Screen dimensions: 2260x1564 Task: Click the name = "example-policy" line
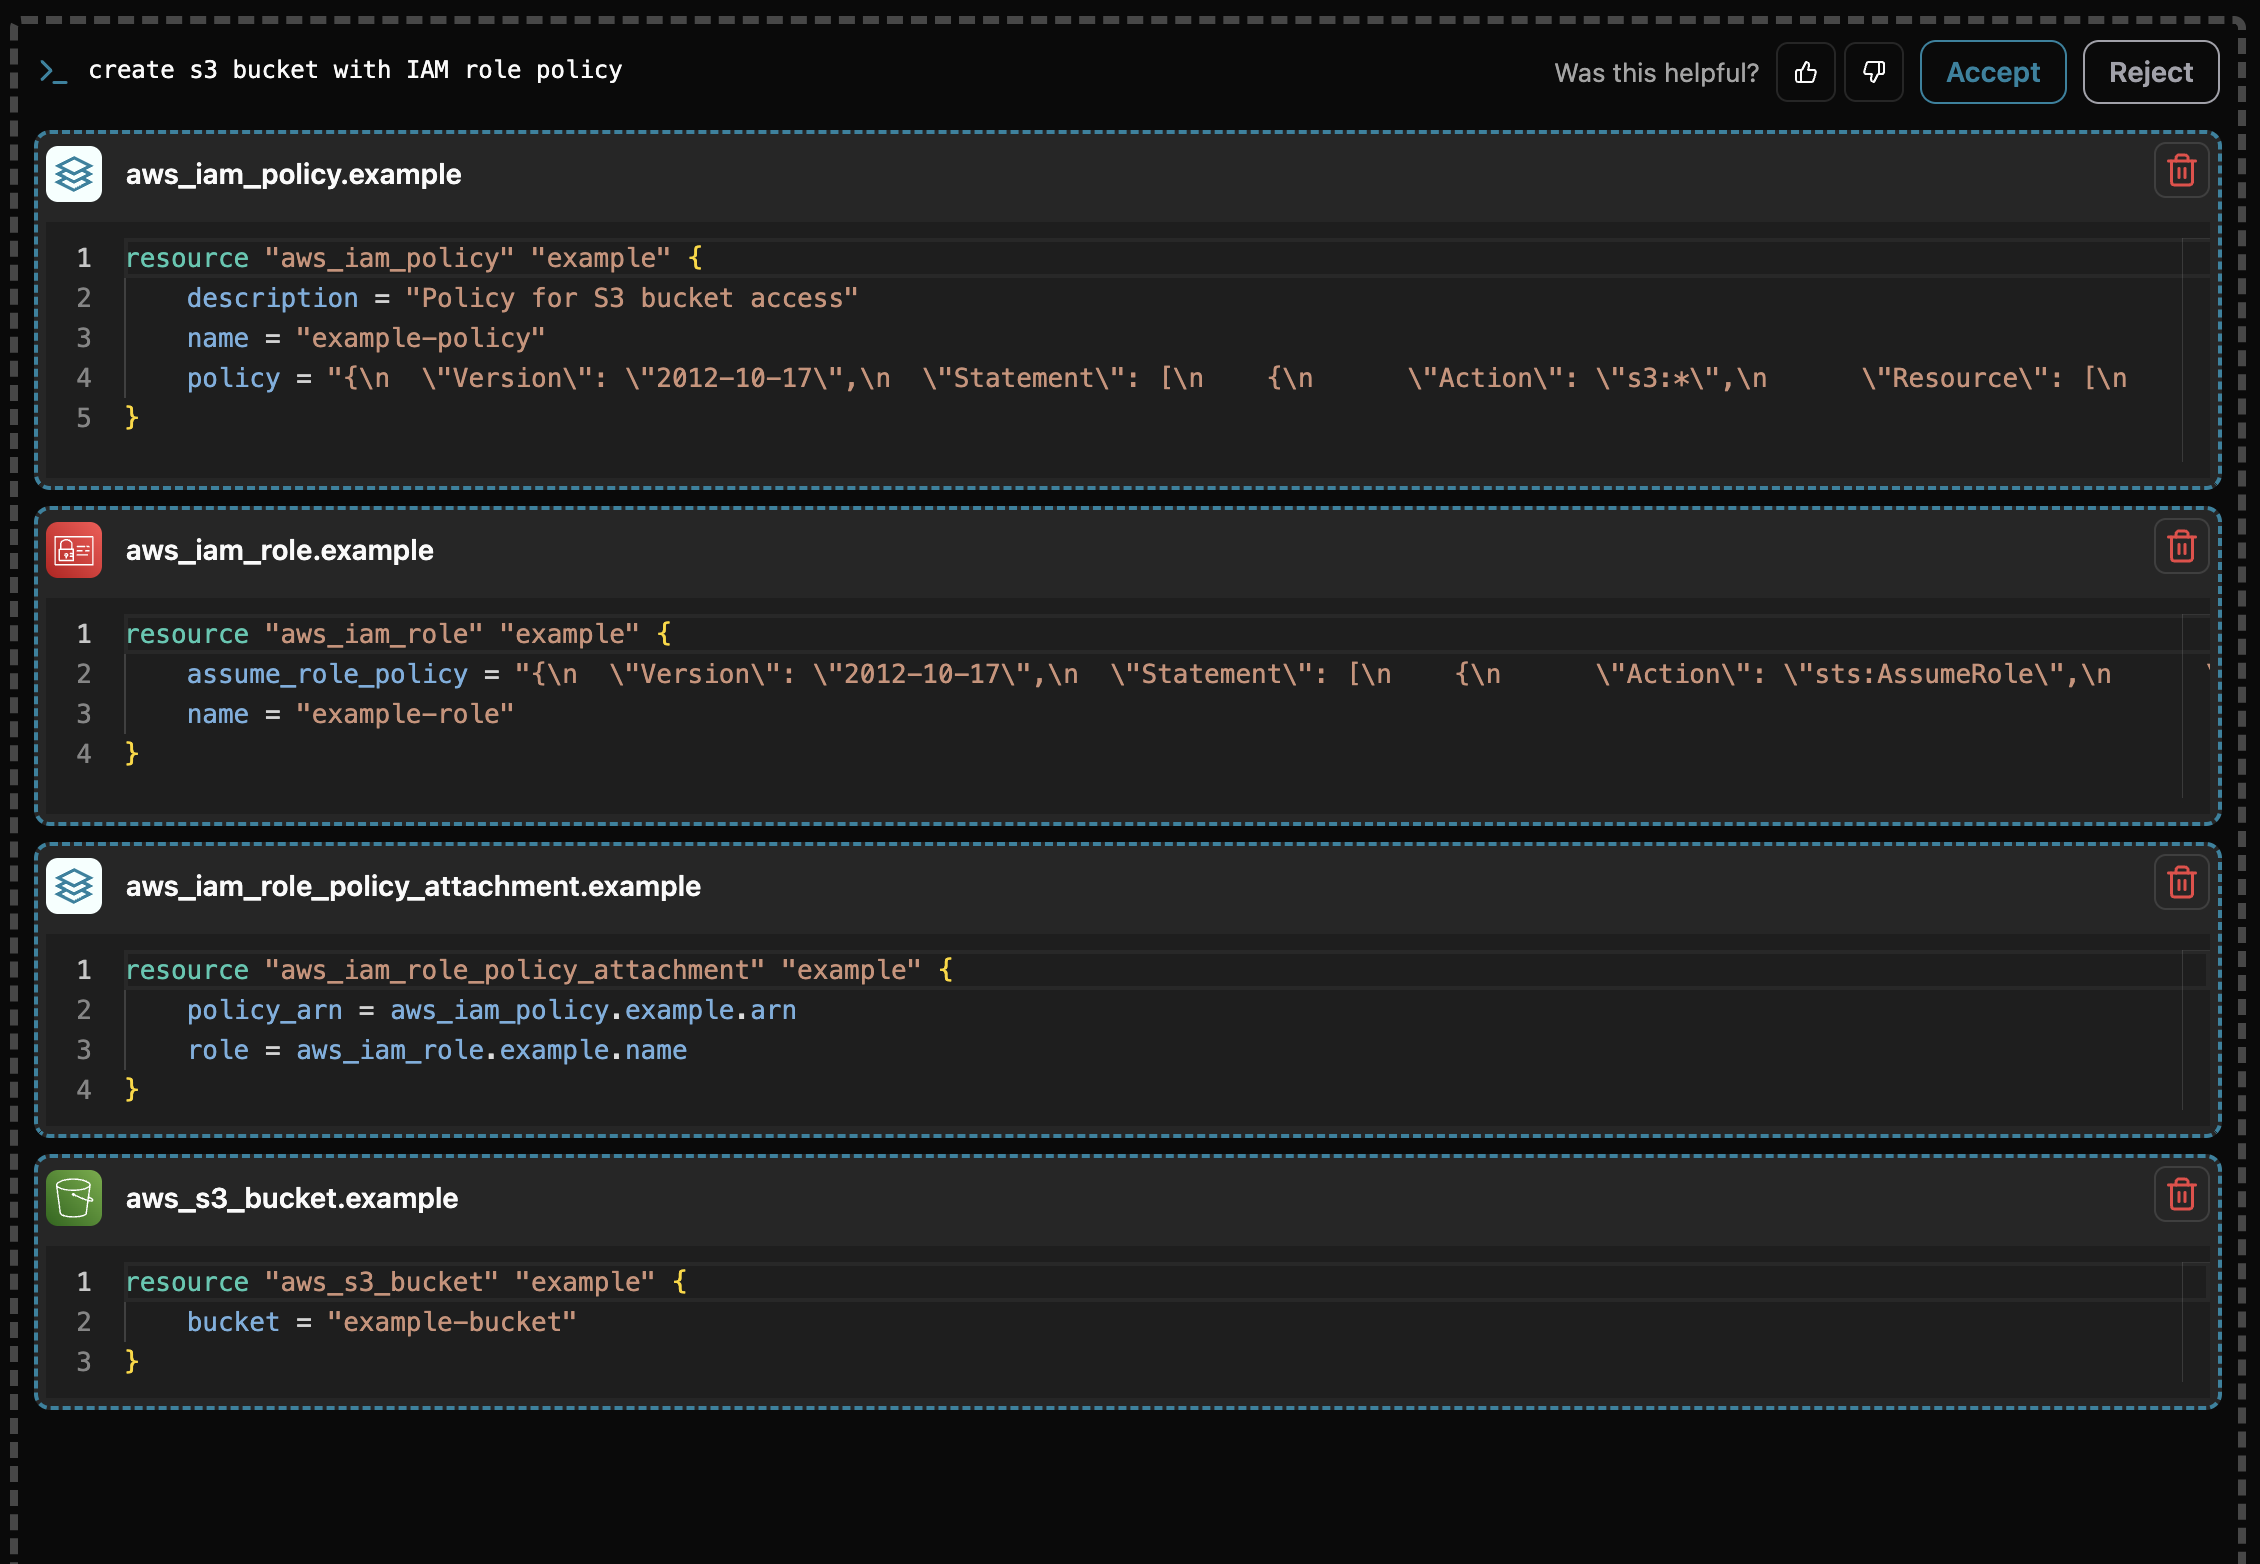click(x=366, y=338)
